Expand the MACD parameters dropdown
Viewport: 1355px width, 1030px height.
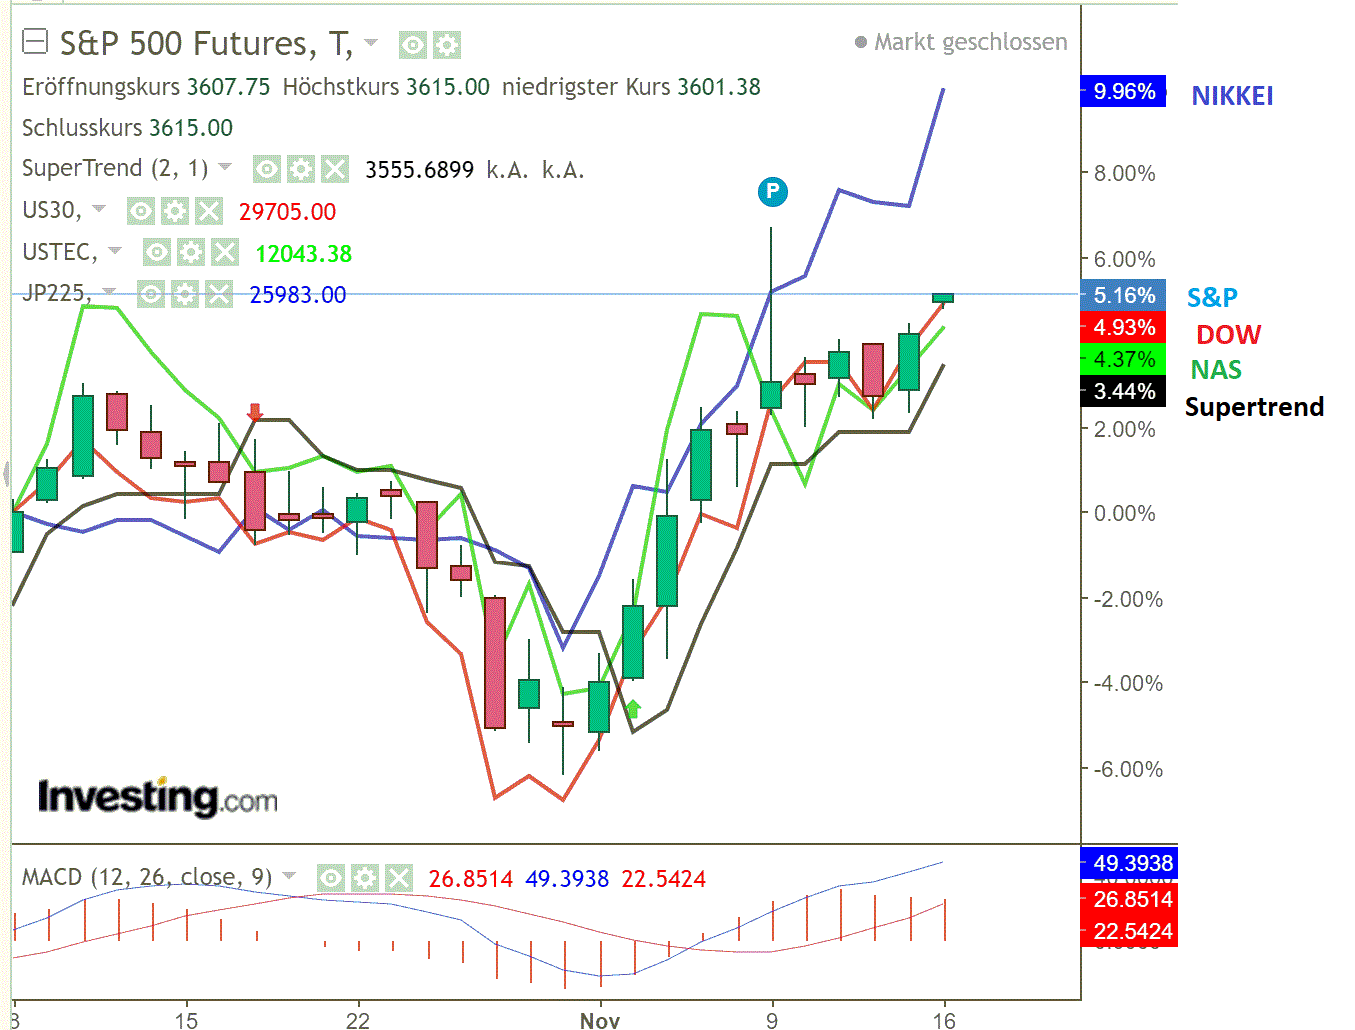point(289,876)
